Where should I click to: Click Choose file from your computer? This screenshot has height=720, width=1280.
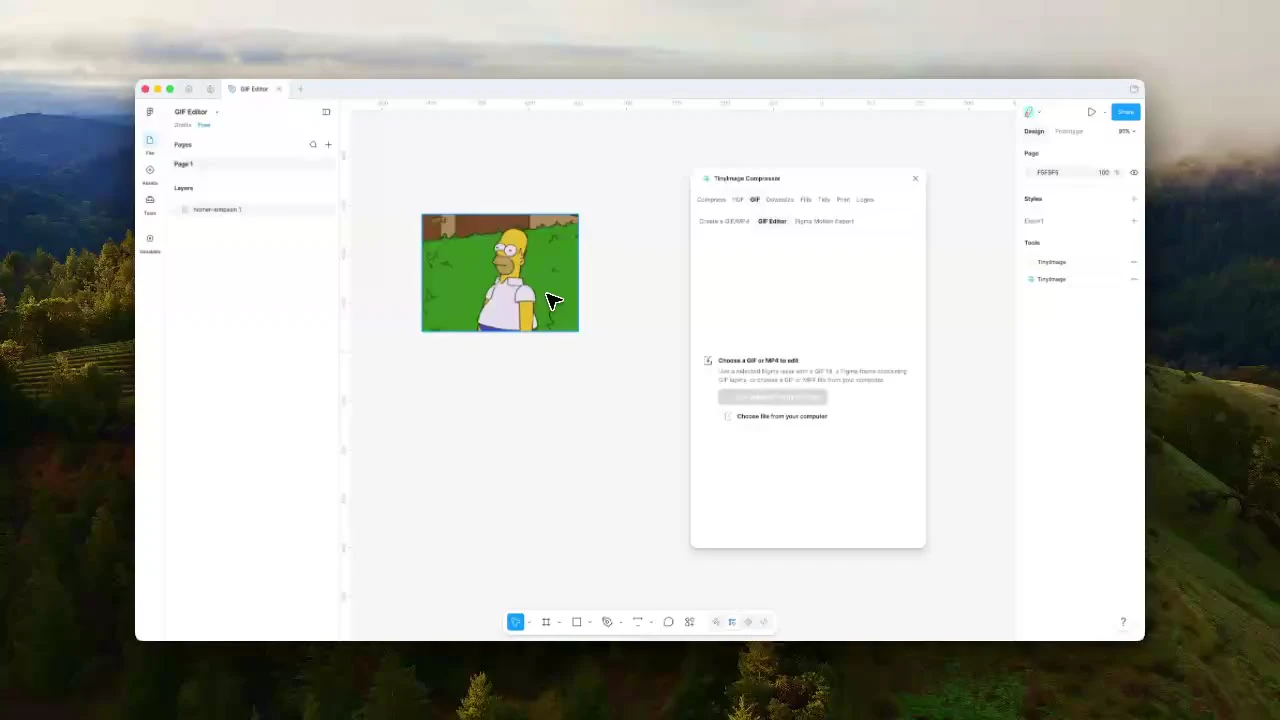[x=782, y=416]
